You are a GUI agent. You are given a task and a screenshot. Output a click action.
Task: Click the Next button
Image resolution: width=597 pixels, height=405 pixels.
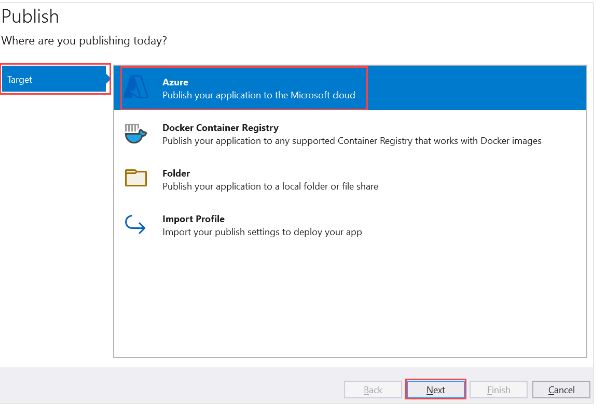[436, 390]
